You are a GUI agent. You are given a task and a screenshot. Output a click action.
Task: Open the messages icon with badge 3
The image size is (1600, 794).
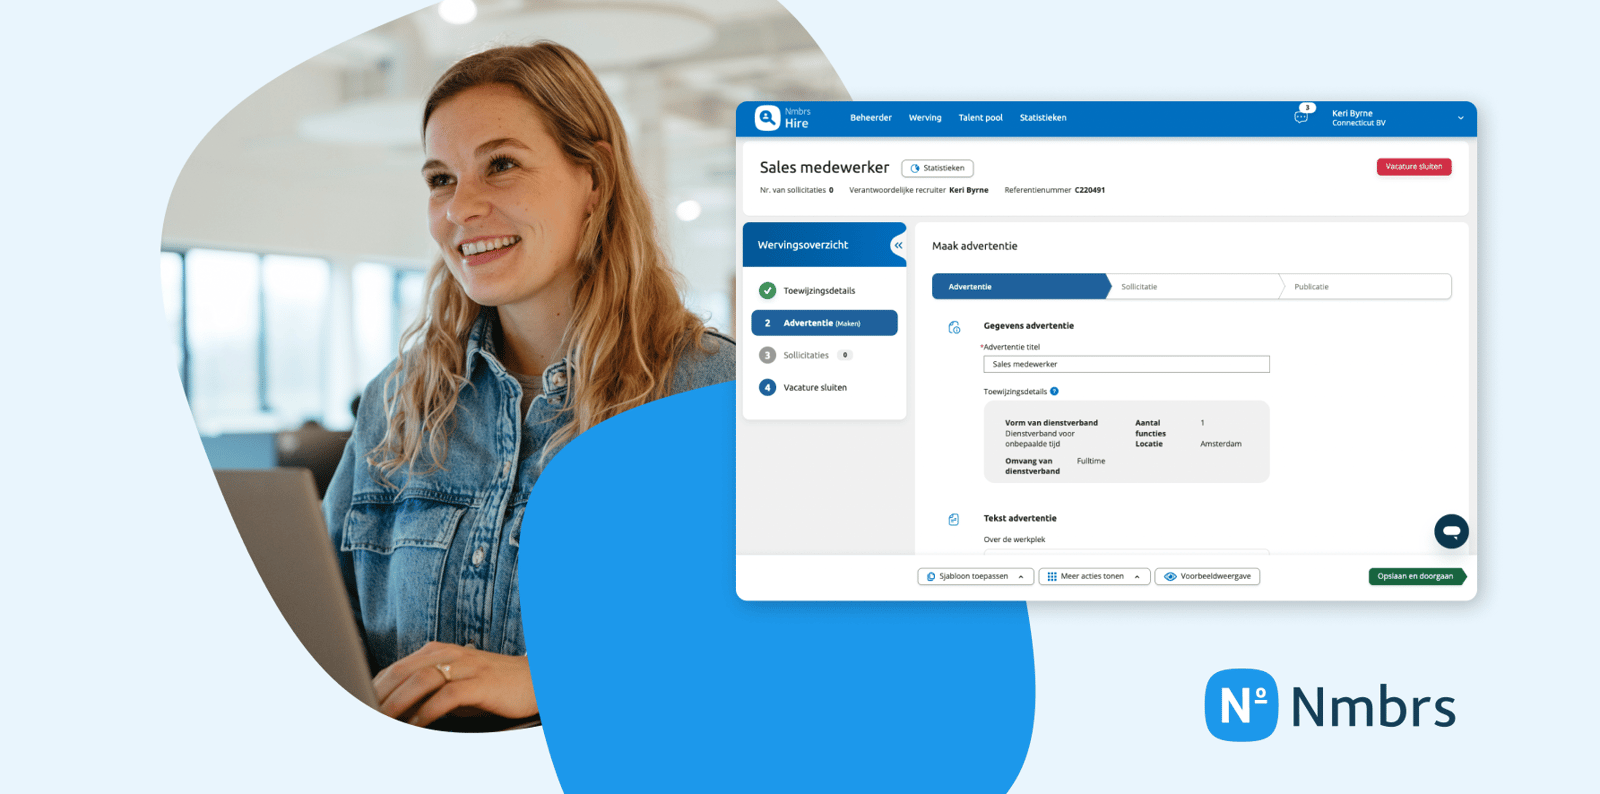[x=1301, y=117]
